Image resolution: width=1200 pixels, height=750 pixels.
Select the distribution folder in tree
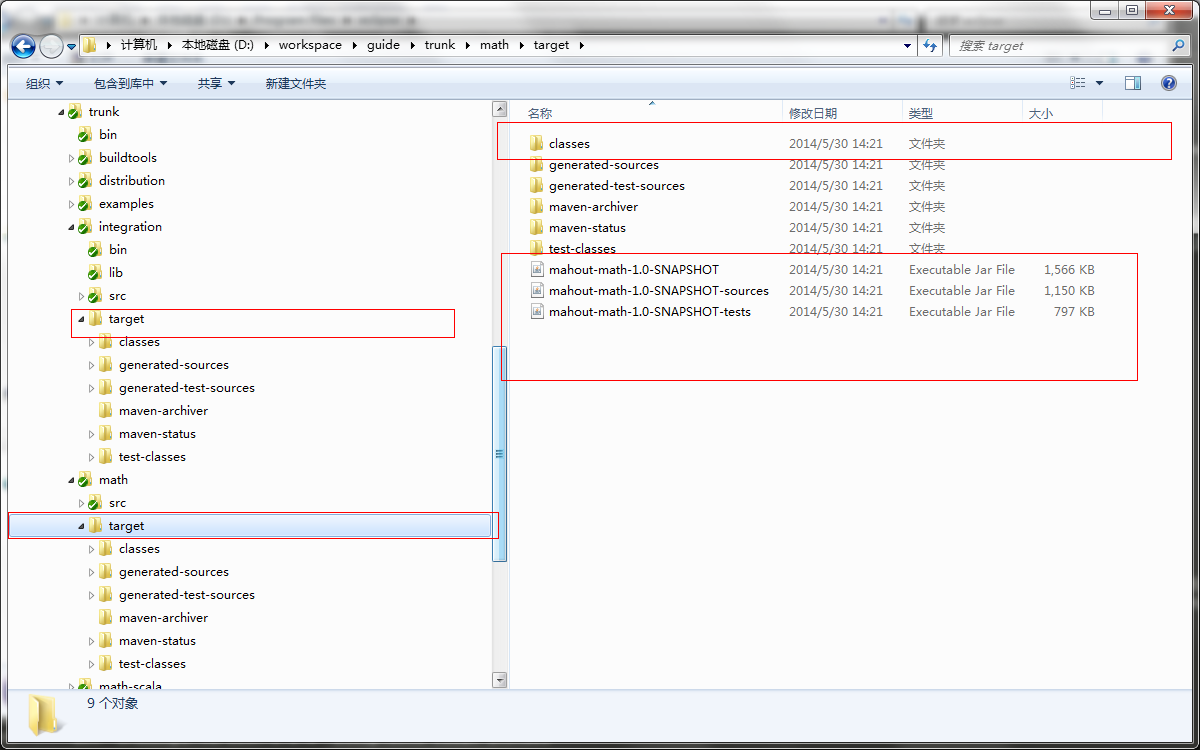(x=131, y=181)
